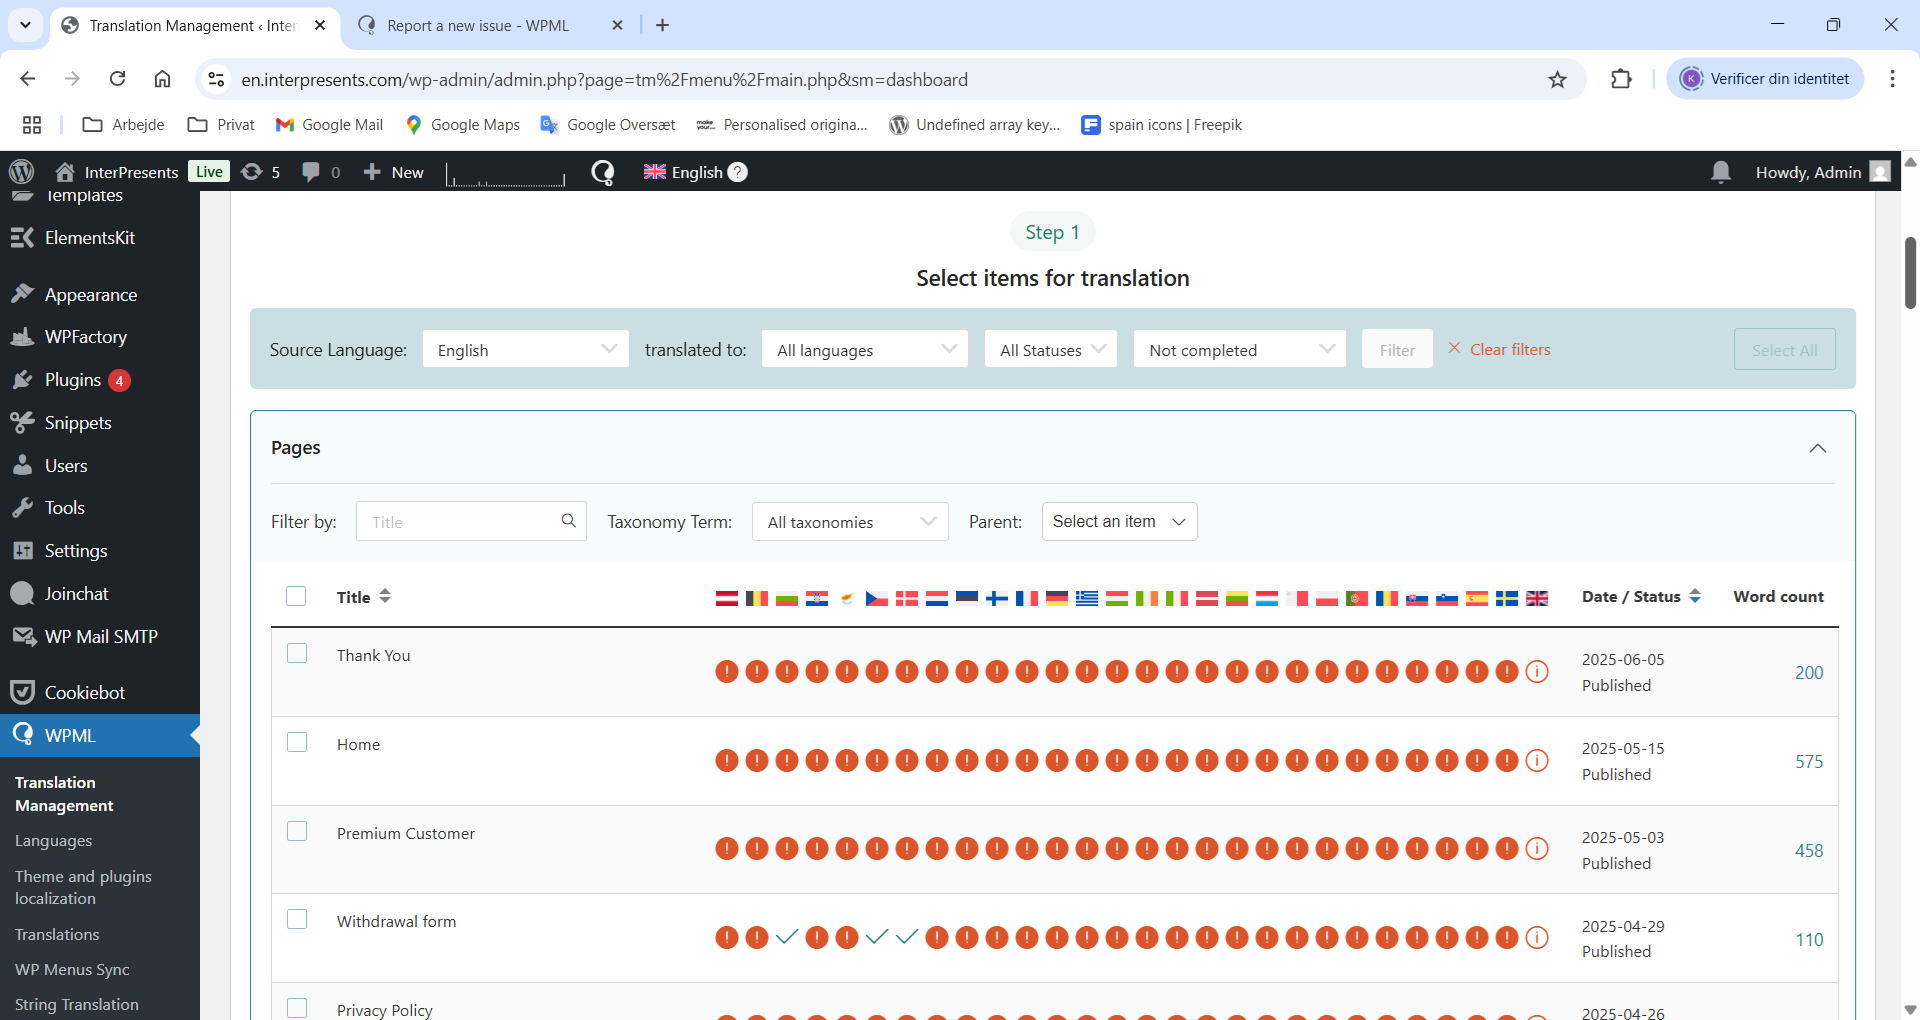Check the Thank You page checkbox

[297, 653]
